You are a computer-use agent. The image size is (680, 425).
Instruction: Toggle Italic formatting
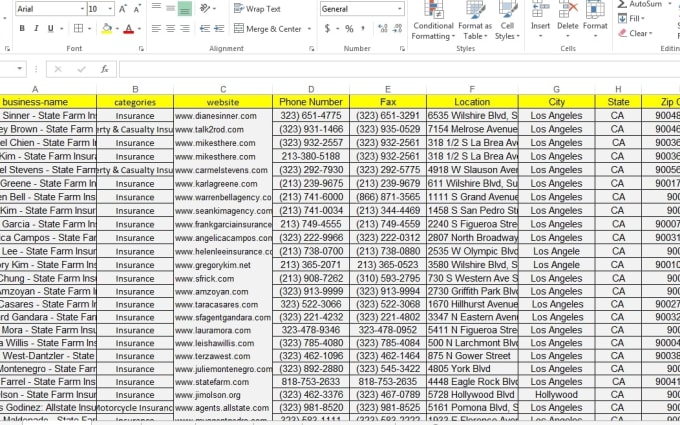[x=36, y=29]
